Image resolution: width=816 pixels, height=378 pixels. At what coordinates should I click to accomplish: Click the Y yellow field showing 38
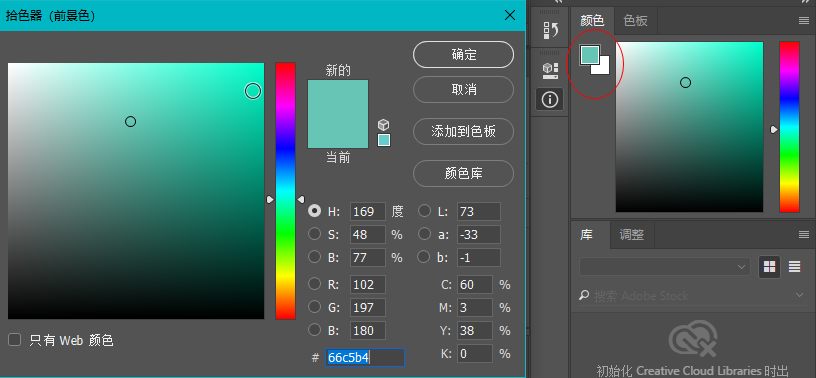475,331
